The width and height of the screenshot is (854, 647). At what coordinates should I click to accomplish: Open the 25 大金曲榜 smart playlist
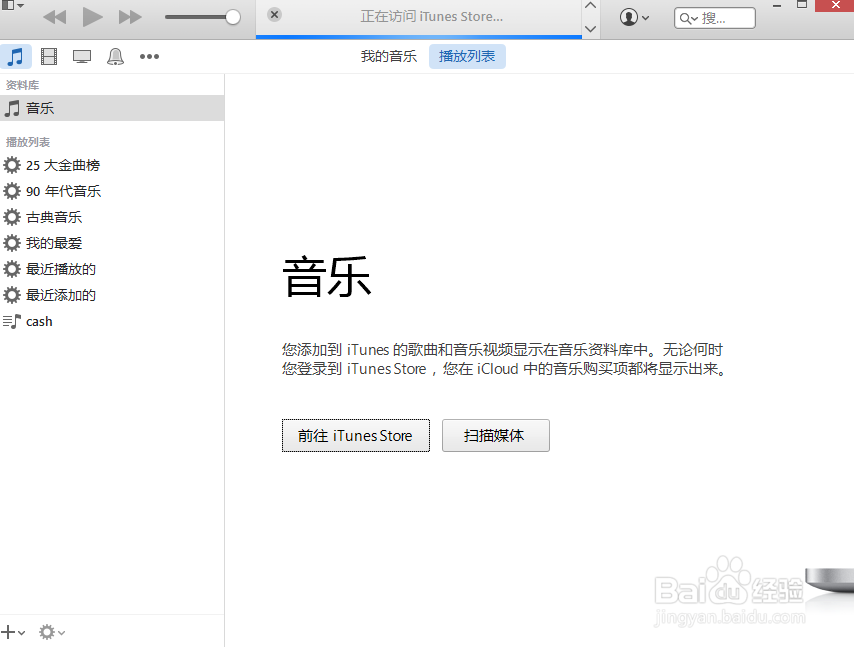tap(112, 165)
